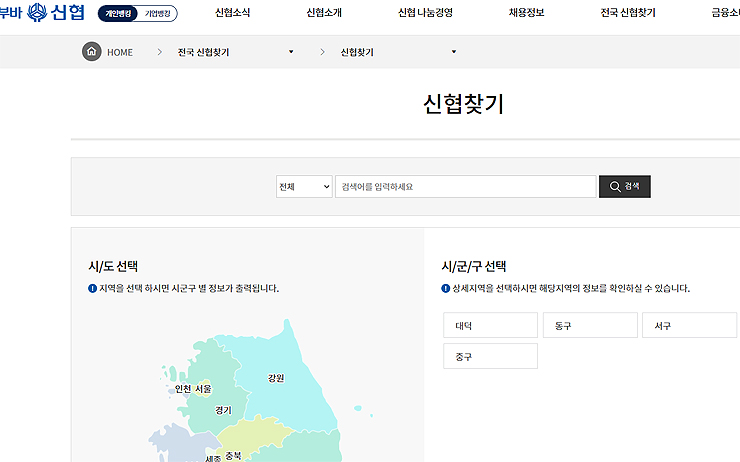This screenshot has width=740, height=462.
Task: Open the 신협 나눔경영 menu
Action: click(x=426, y=13)
